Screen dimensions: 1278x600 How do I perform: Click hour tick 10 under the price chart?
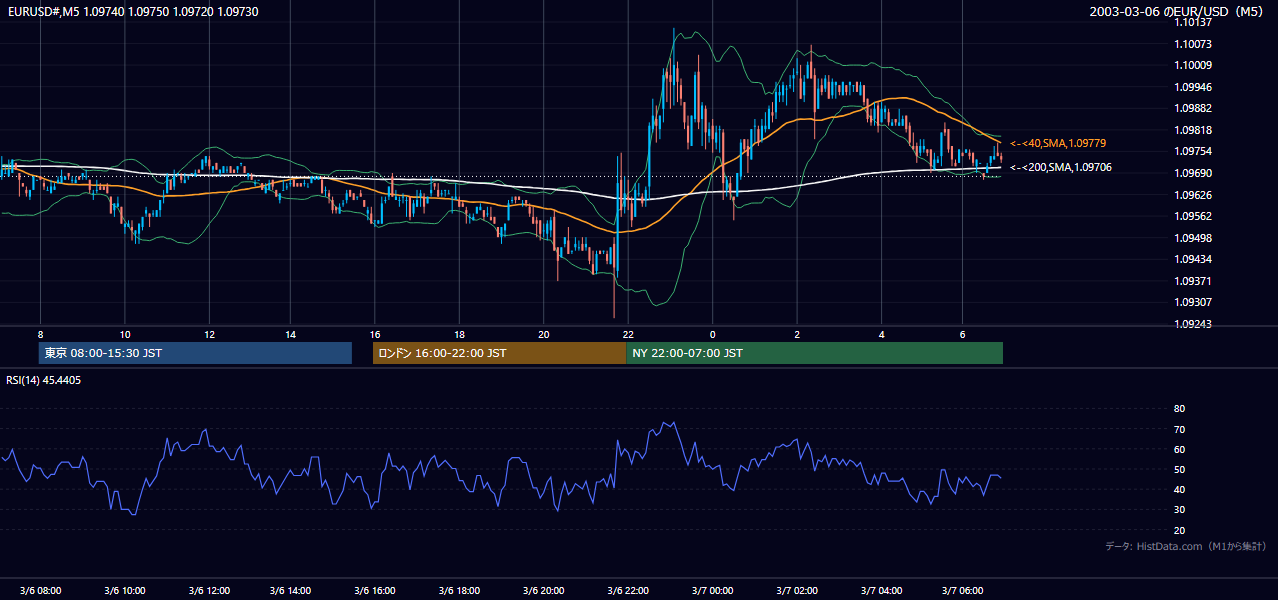[124, 334]
